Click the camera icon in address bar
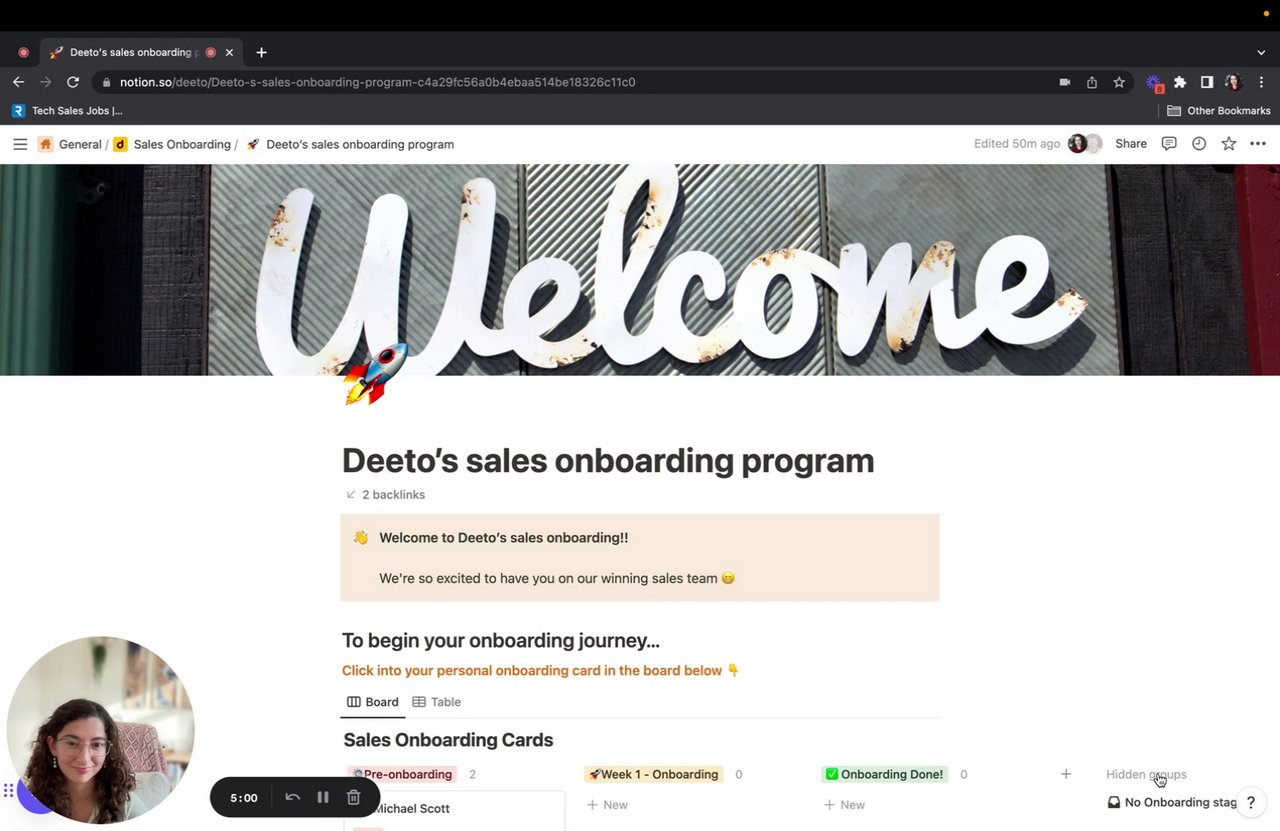The width and height of the screenshot is (1280, 831). click(x=1065, y=82)
